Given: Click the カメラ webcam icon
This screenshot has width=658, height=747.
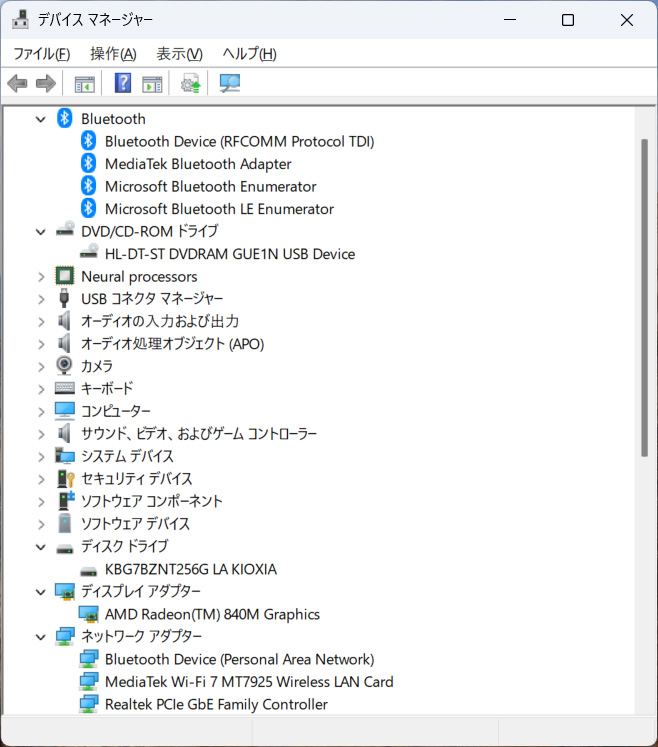Looking at the screenshot, I should (x=64, y=366).
